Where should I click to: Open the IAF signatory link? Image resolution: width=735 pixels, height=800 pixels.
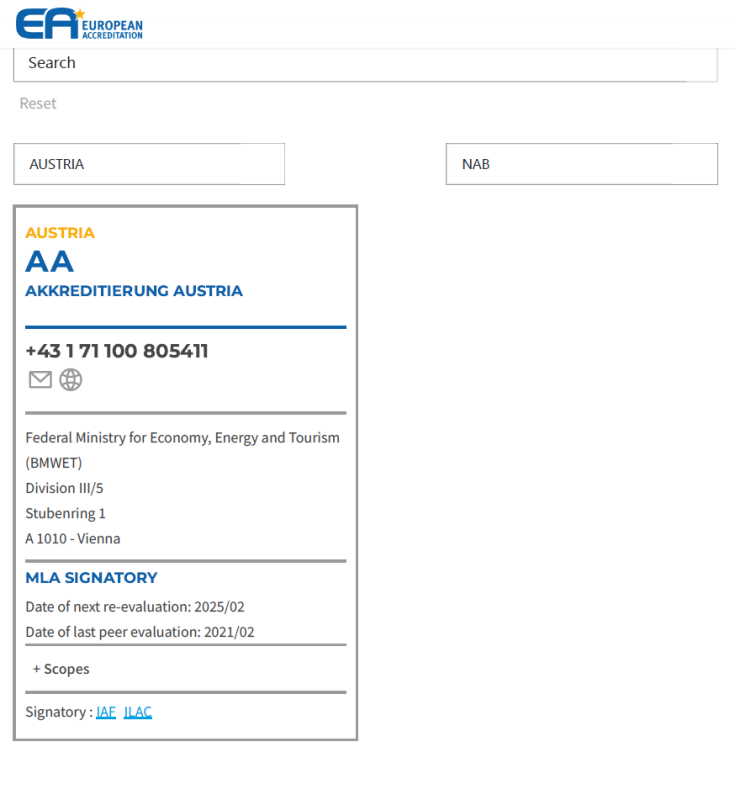[106, 712]
